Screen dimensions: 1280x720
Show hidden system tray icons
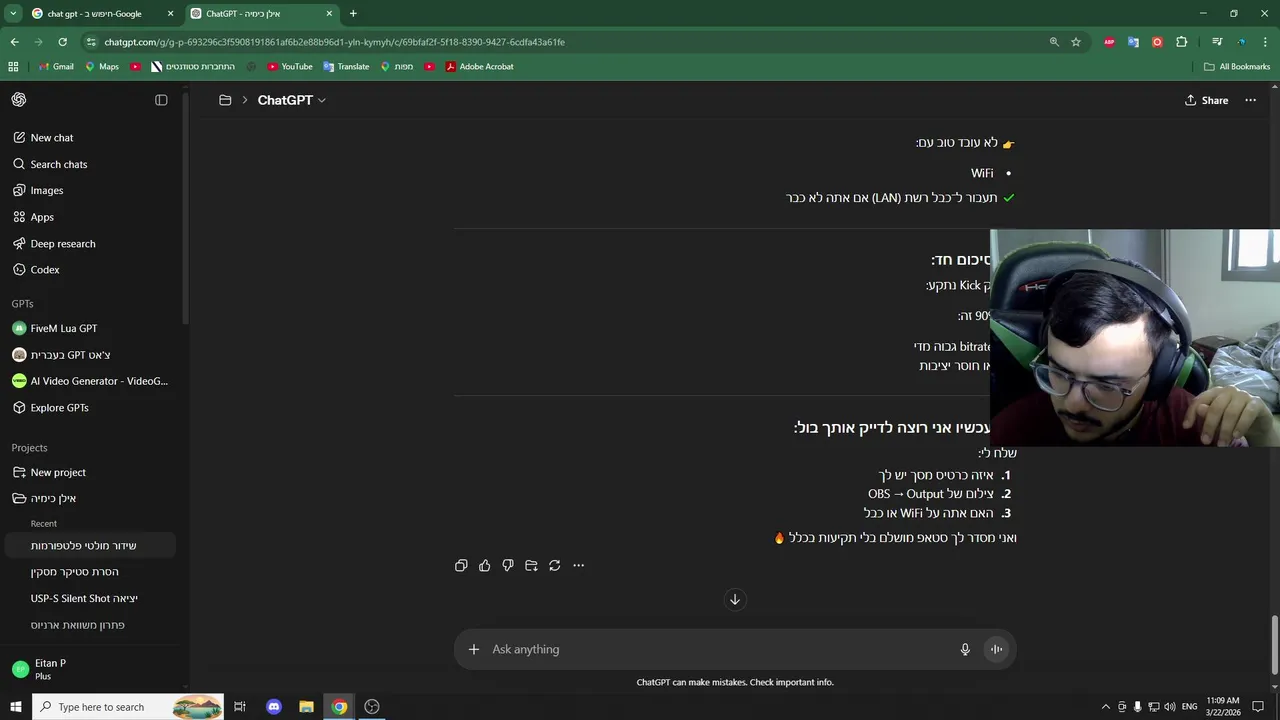point(1105,707)
